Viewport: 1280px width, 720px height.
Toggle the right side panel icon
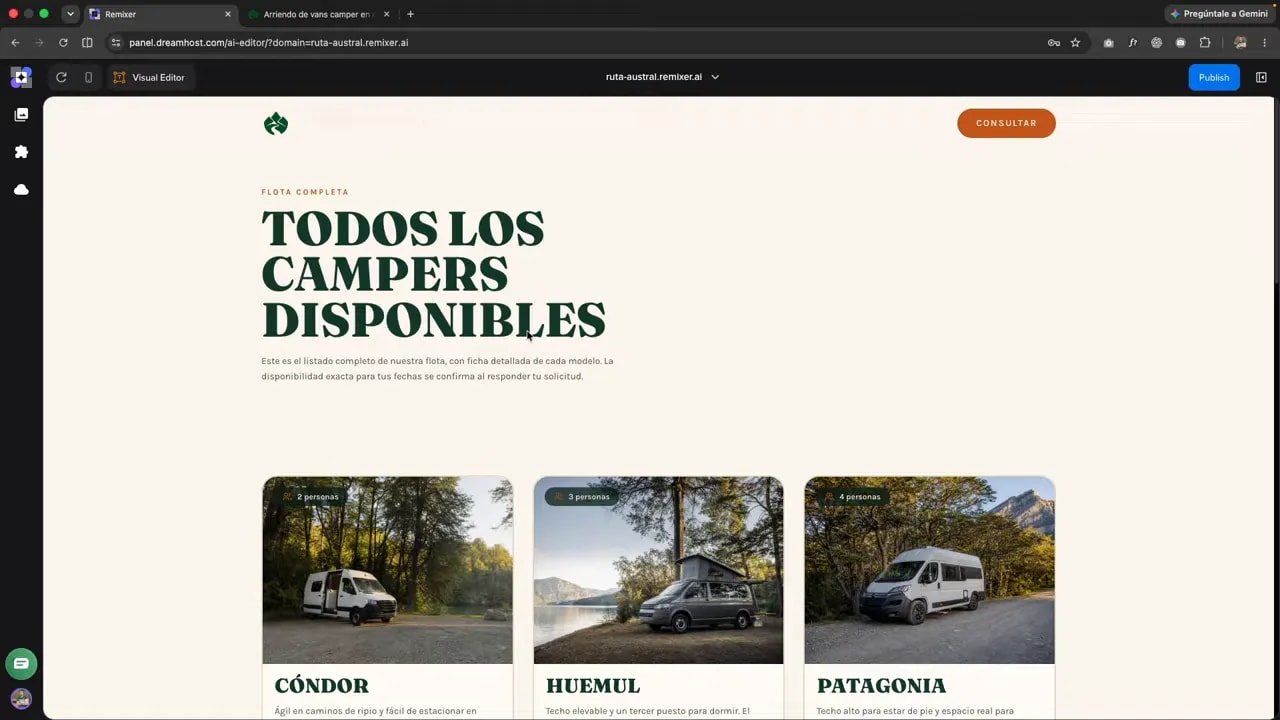pyautogui.click(x=1261, y=77)
